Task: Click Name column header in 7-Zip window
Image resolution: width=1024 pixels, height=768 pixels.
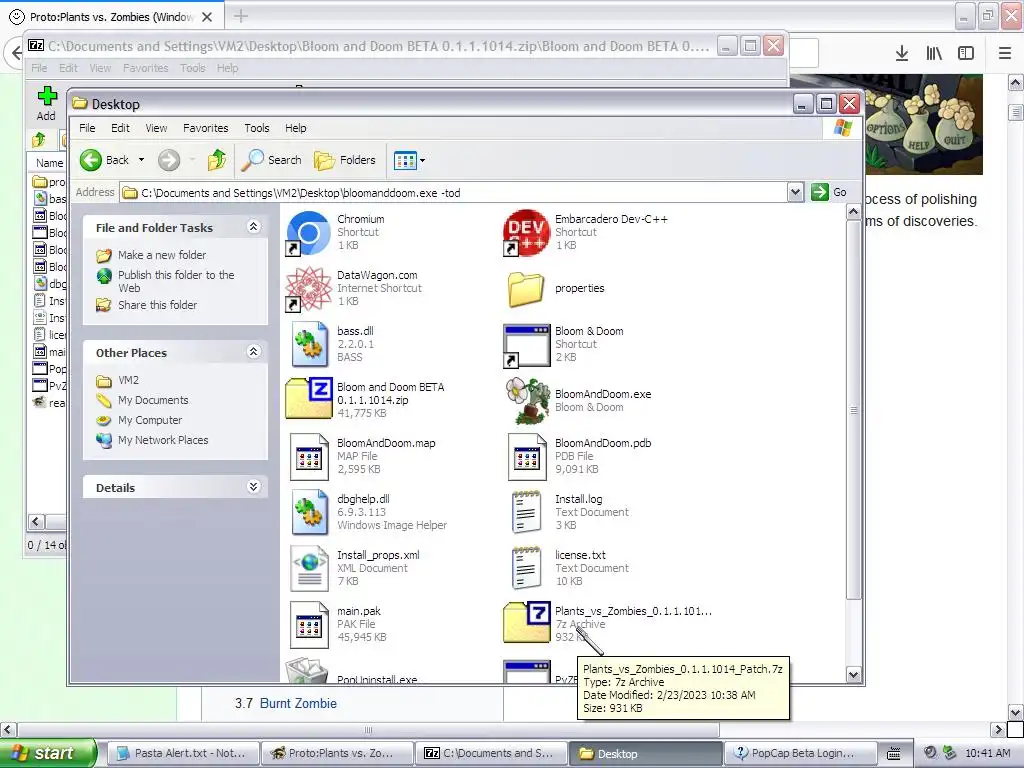Action: click(x=50, y=163)
